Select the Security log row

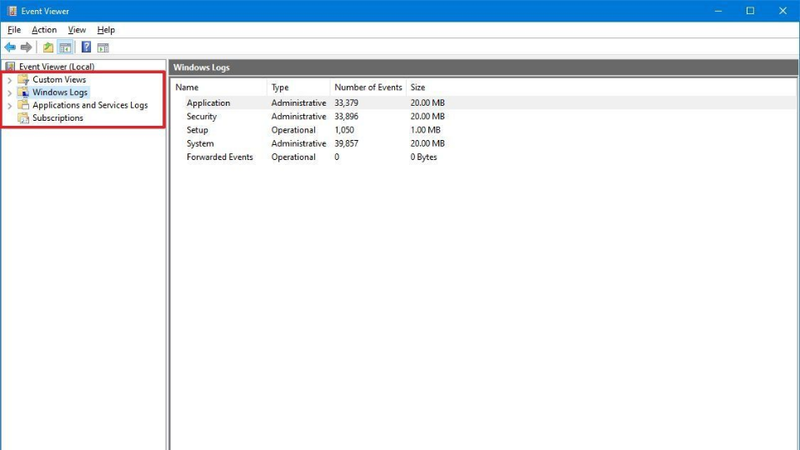(x=484, y=116)
